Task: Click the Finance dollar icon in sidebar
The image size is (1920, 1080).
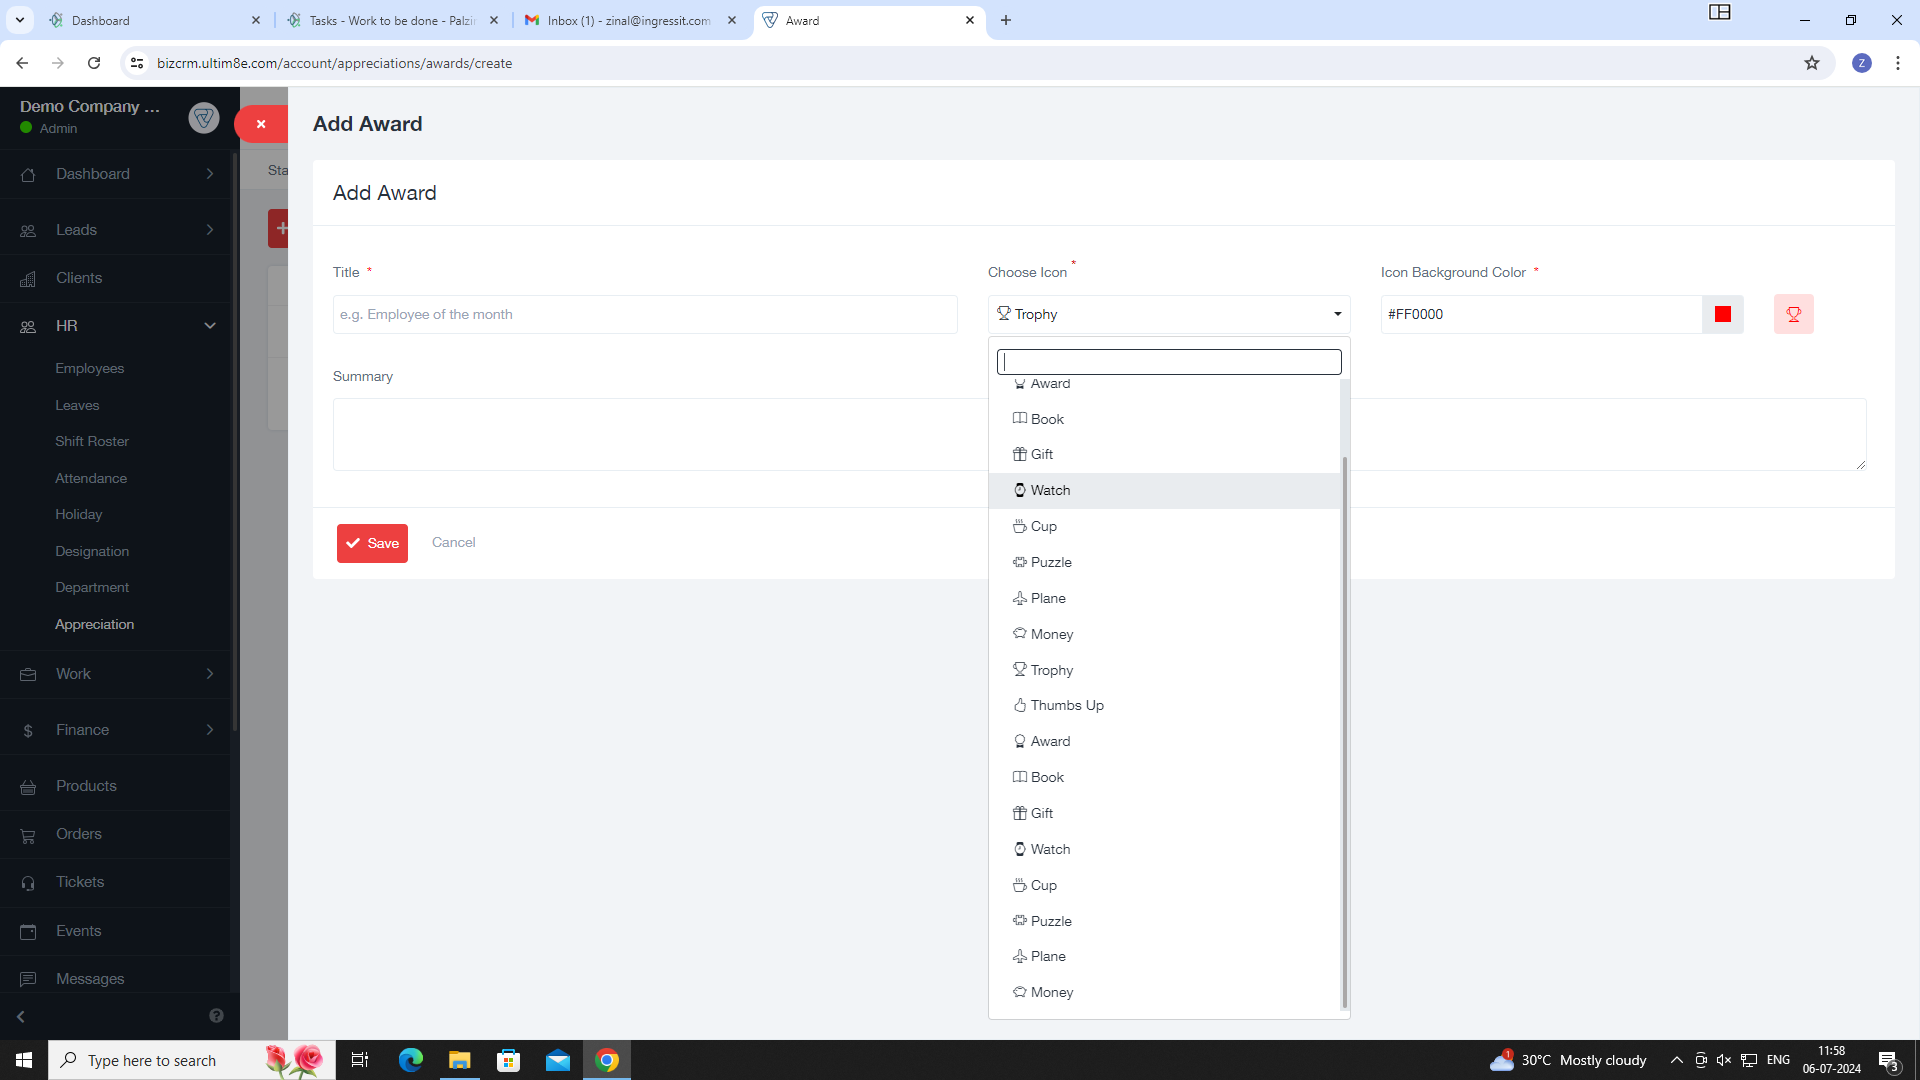Action: click(28, 730)
